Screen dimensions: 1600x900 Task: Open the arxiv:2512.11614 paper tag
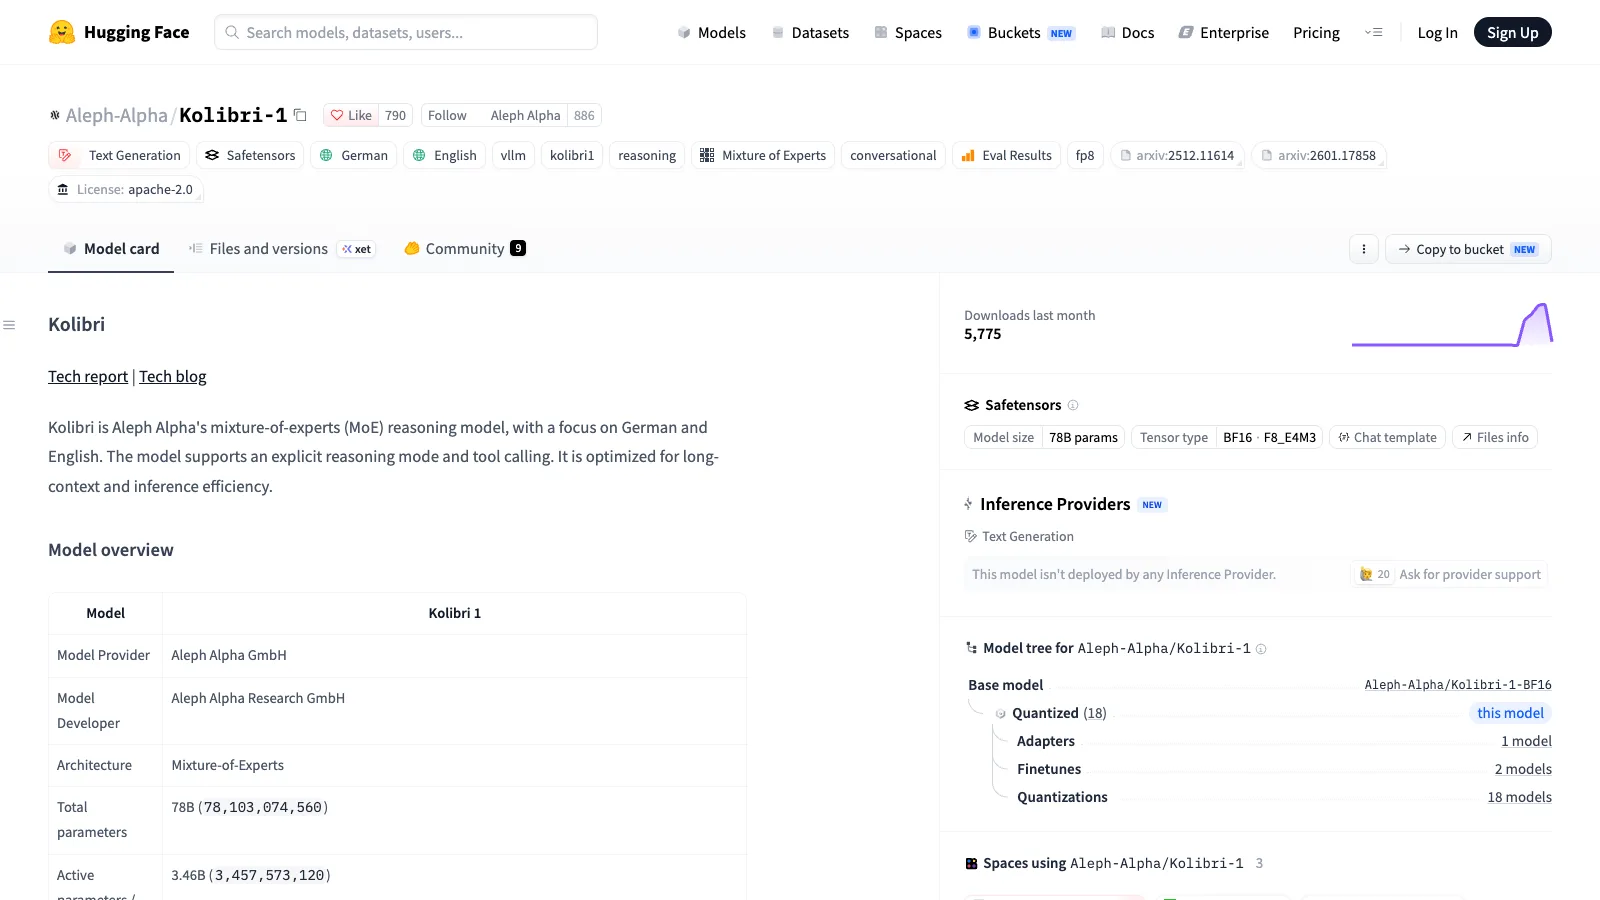[x=1177, y=155]
